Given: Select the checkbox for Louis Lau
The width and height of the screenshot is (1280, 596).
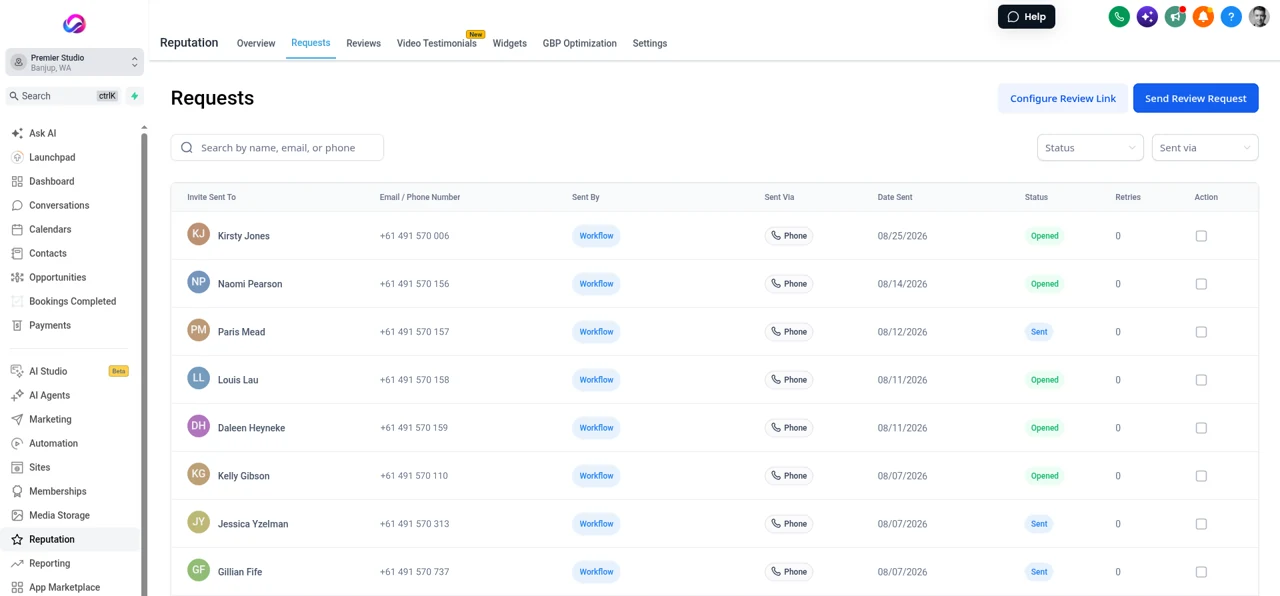Looking at the screenshot, I should [x=1201, y=380].
